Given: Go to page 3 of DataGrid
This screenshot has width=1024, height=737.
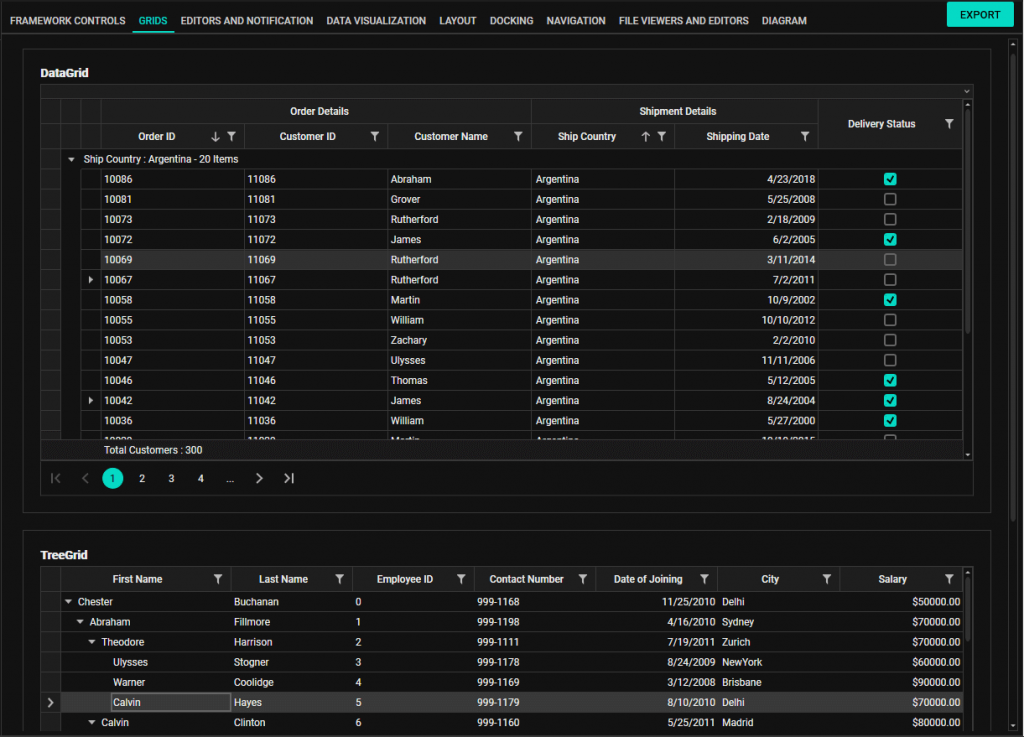Looking at the screenshot, I should 171,479.
